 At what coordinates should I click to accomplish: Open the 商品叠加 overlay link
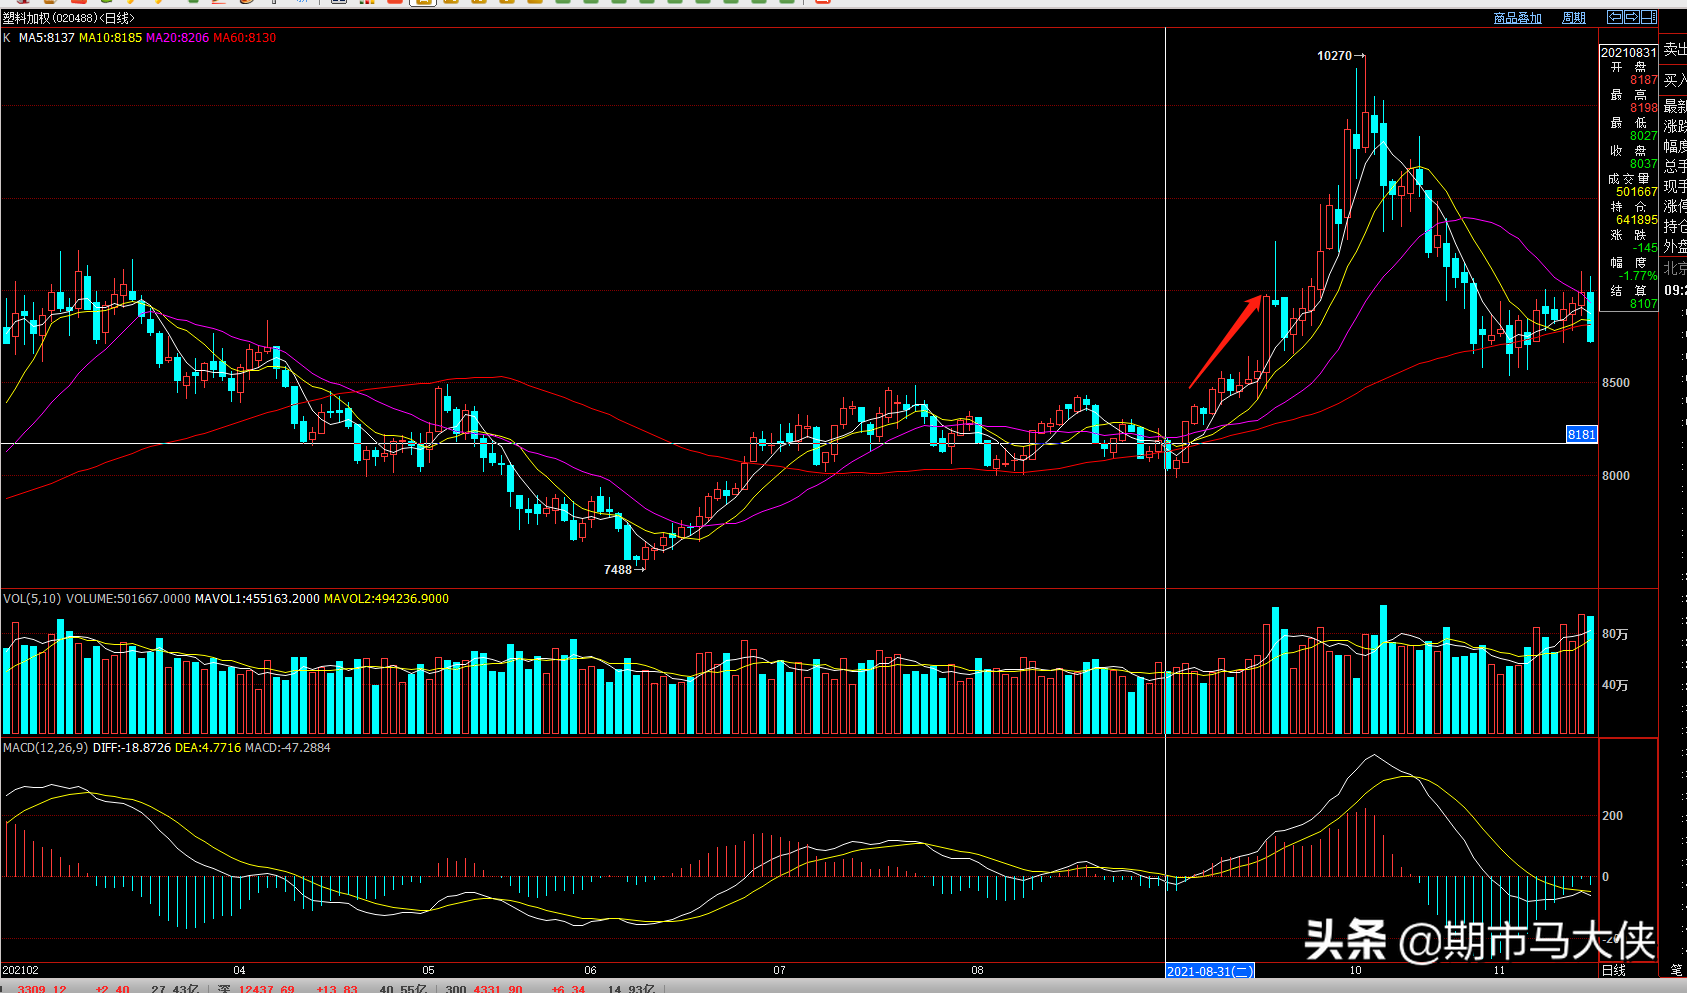(1517, 18)
